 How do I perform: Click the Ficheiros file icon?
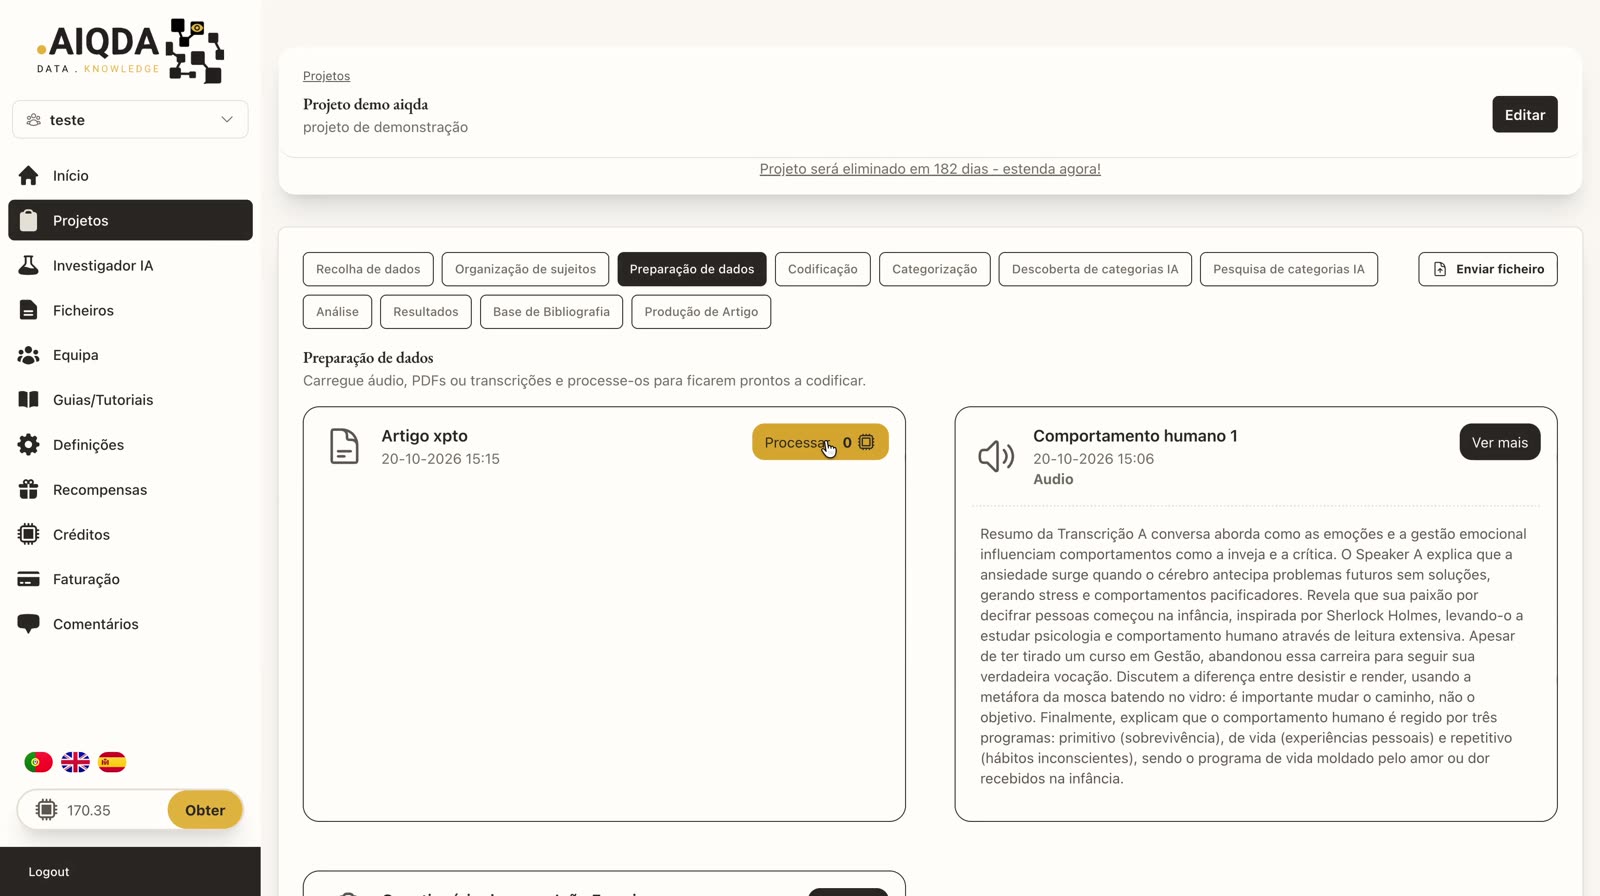[28, 310]
